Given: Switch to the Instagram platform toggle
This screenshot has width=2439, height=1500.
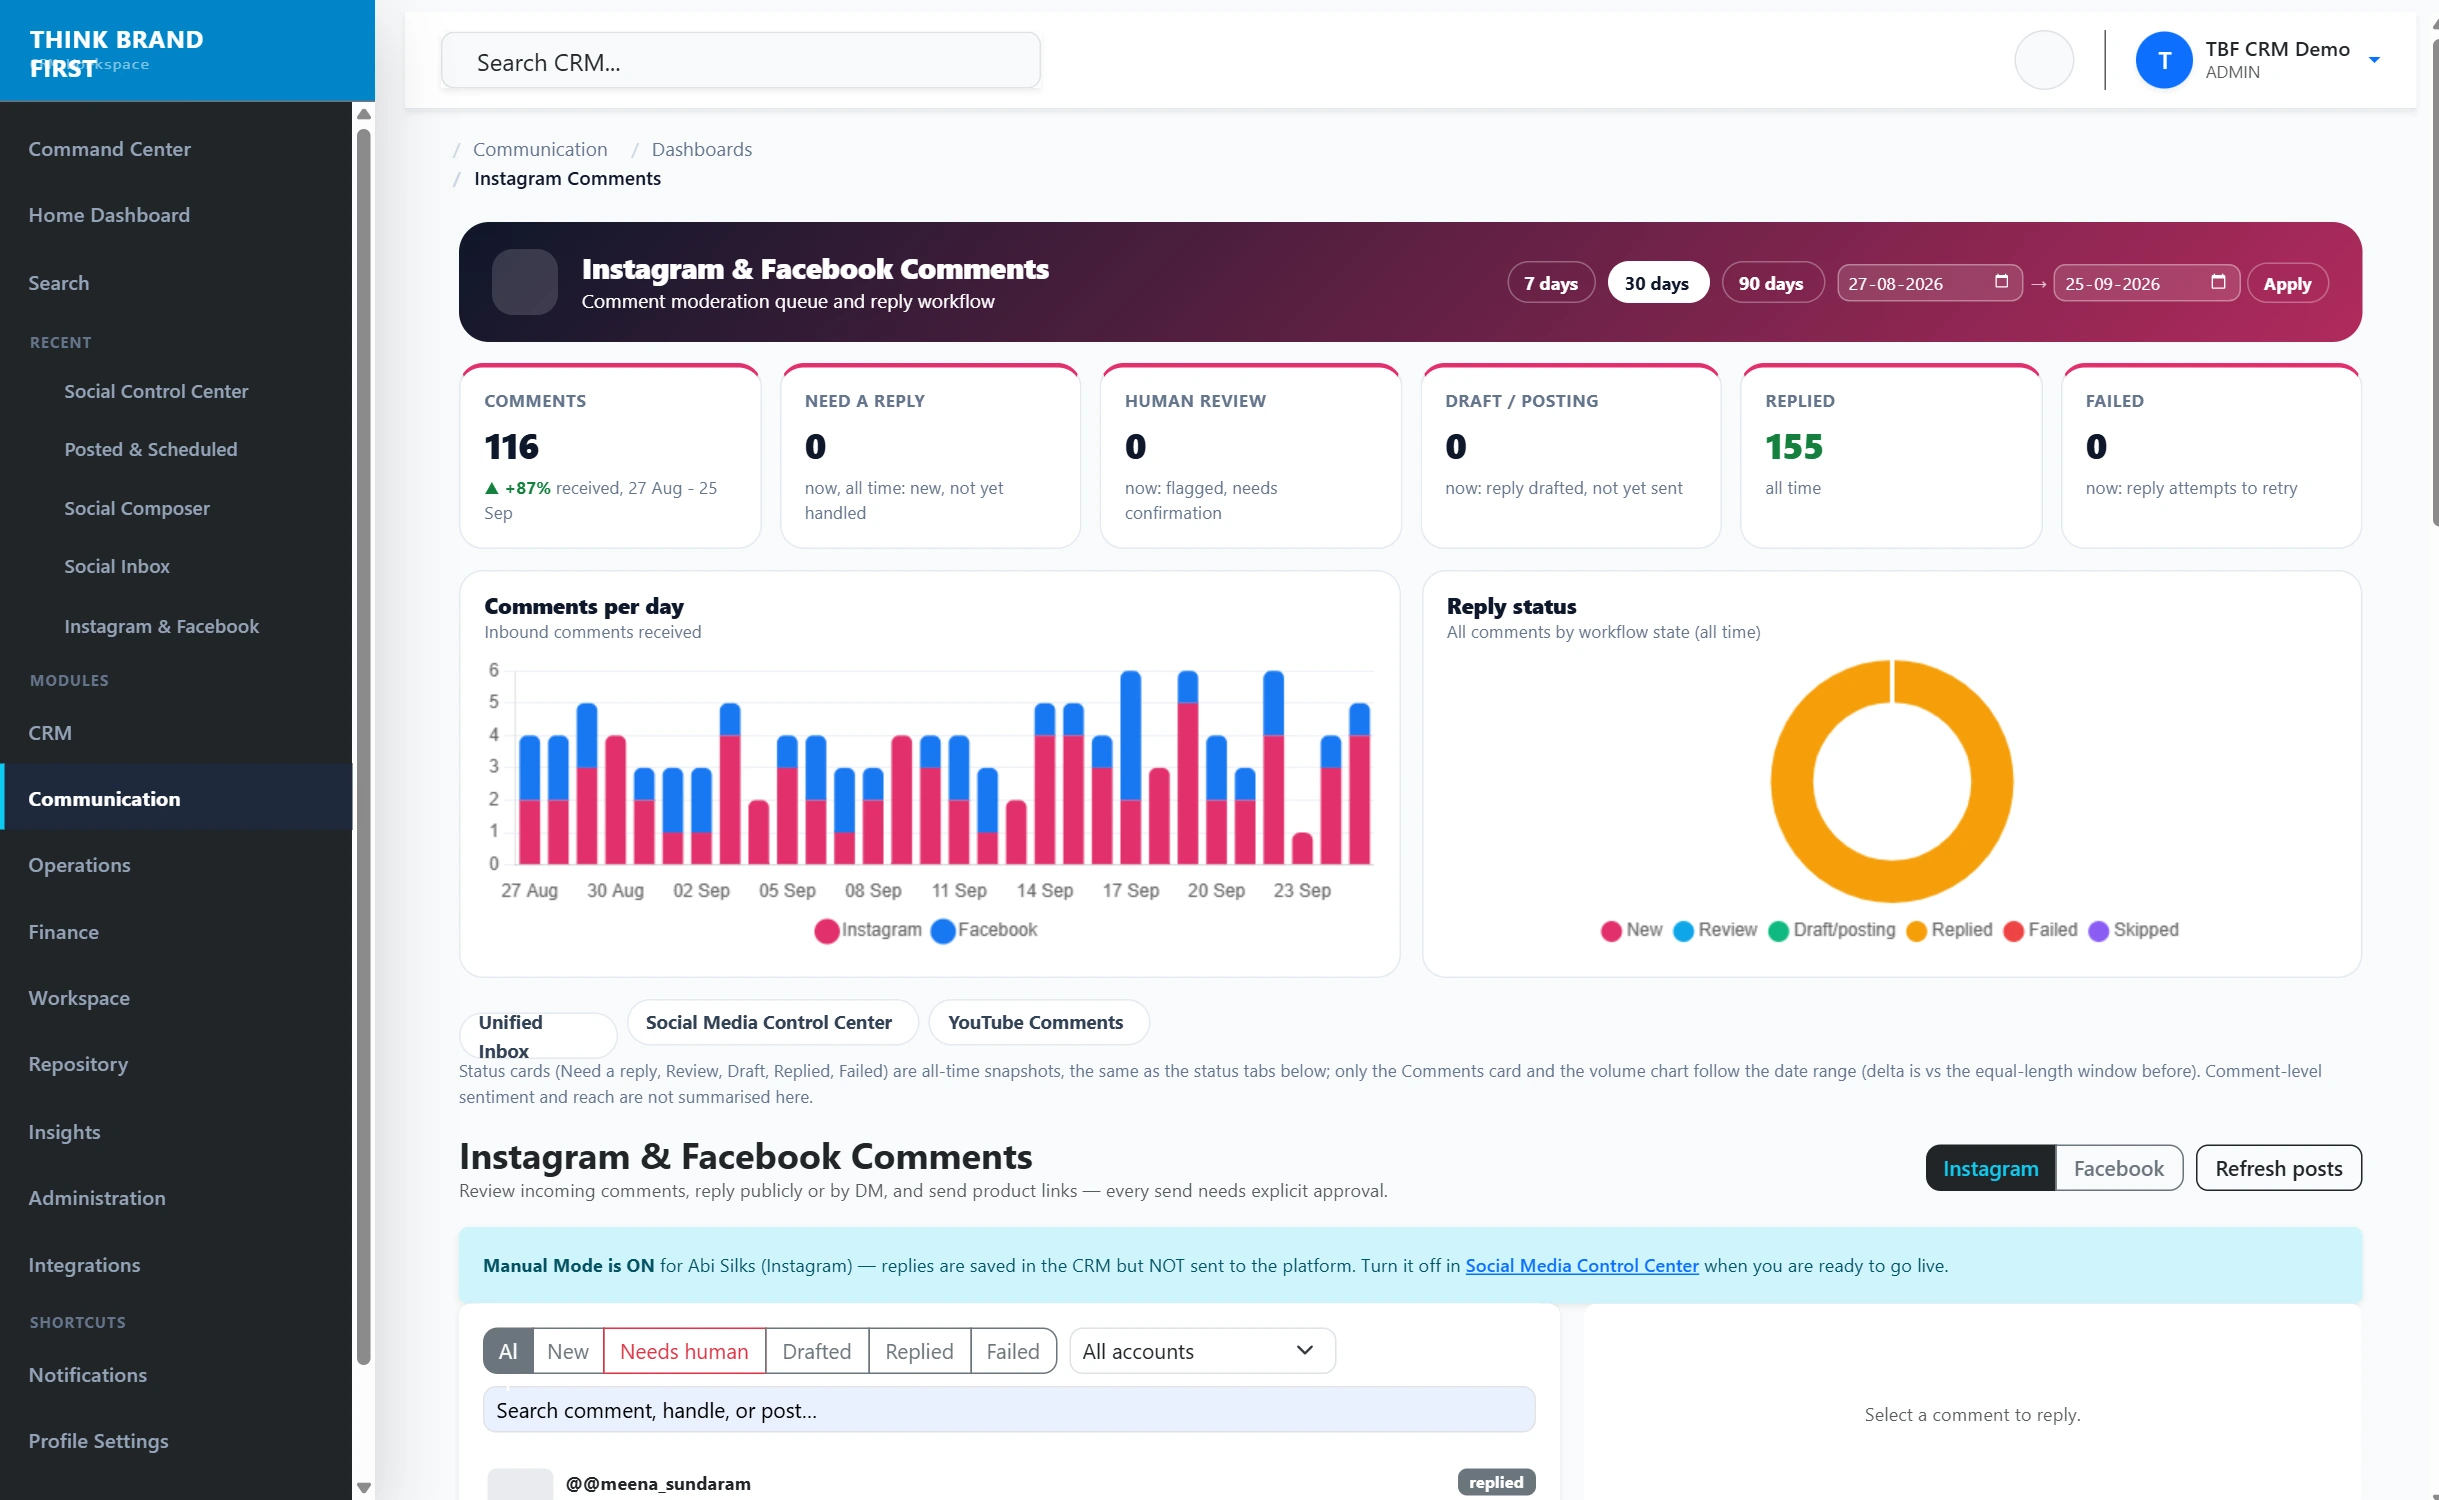Looking at the screenshot, I should pyautogui.click(x=1990, y=1168).
